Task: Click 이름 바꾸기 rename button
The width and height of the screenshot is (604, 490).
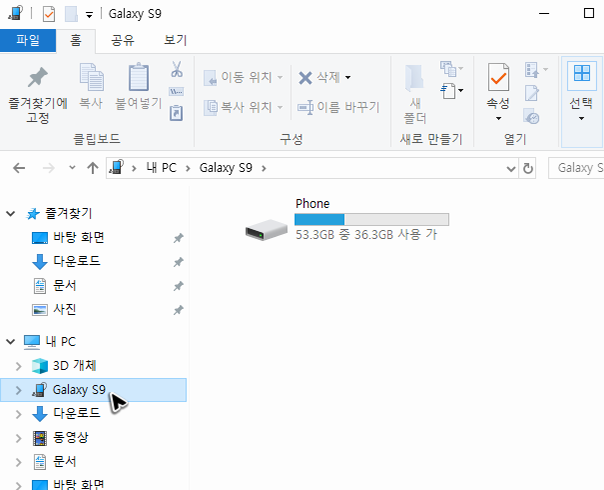Action: coord(339,107)
